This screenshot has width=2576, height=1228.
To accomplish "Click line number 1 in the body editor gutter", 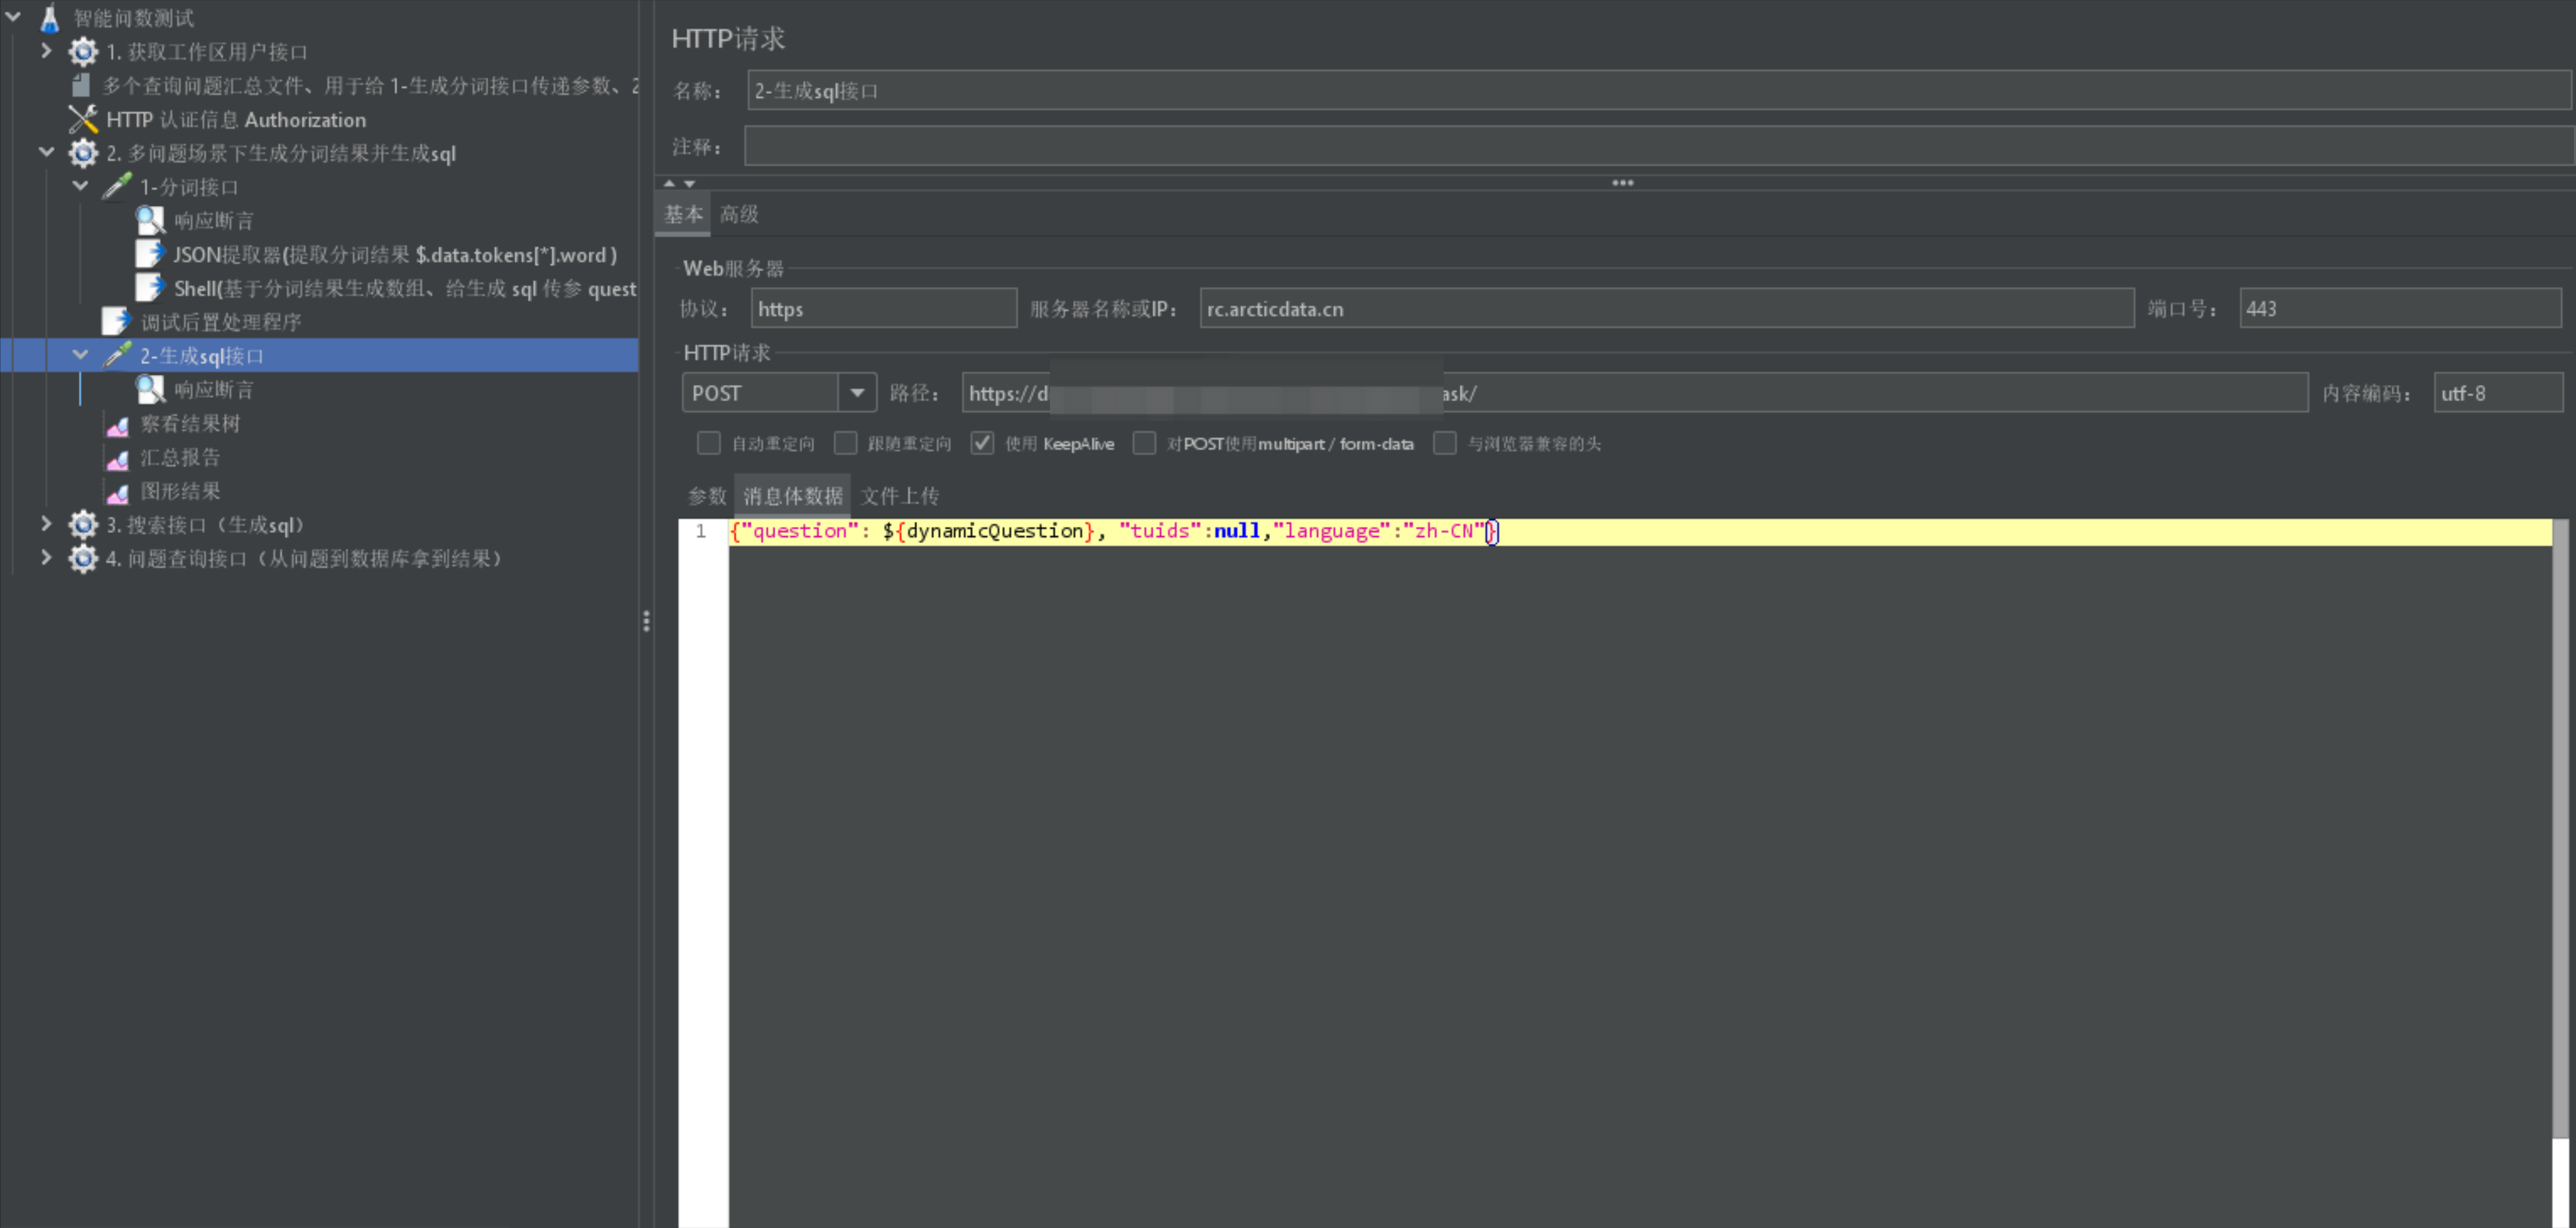I will point(701,531).
